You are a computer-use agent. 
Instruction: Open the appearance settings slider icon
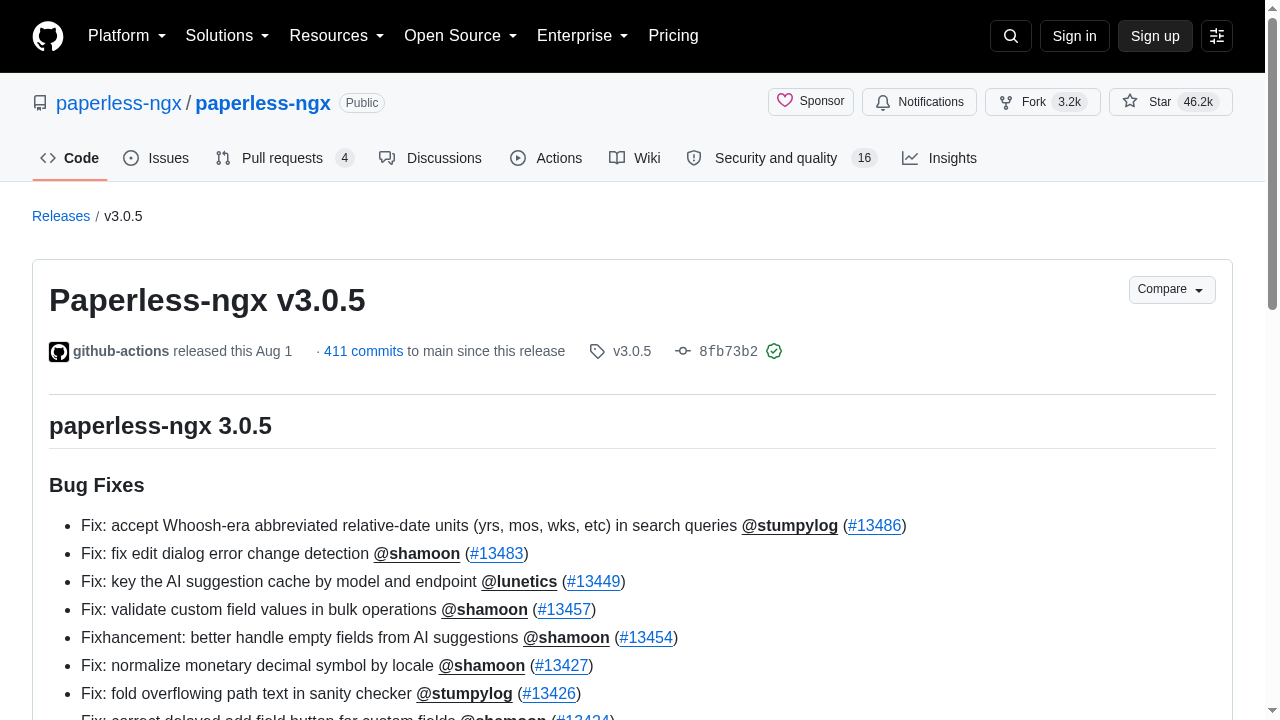coord(1217,36)
